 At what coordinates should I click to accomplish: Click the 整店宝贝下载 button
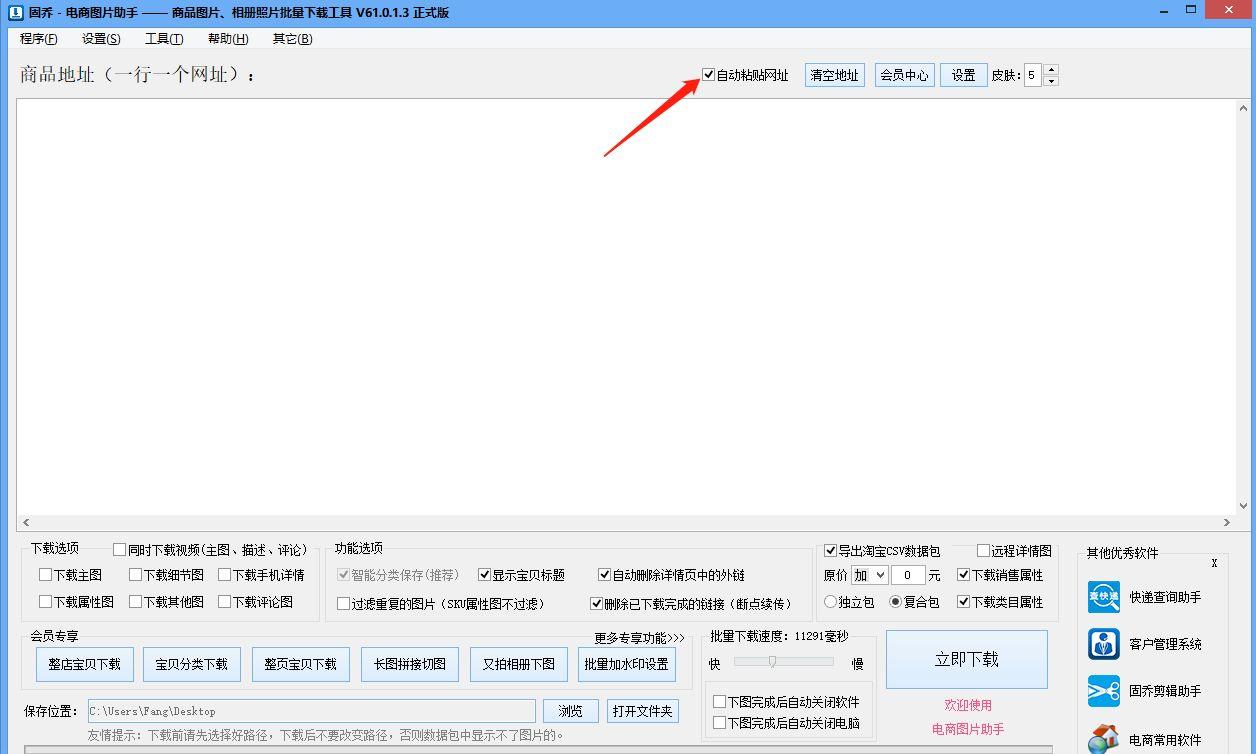84,663
